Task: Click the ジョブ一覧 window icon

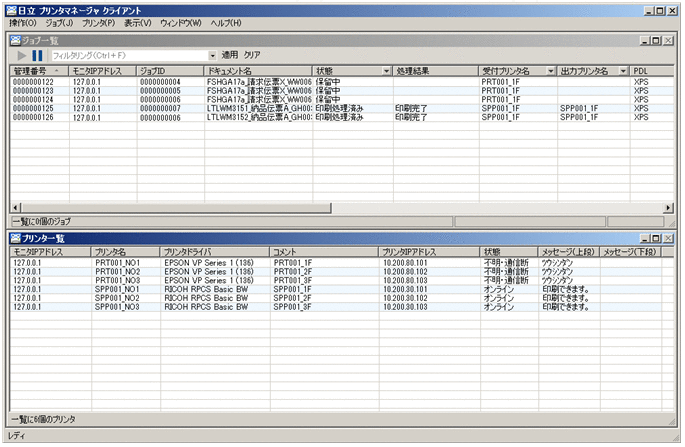Action: [16, 41]
